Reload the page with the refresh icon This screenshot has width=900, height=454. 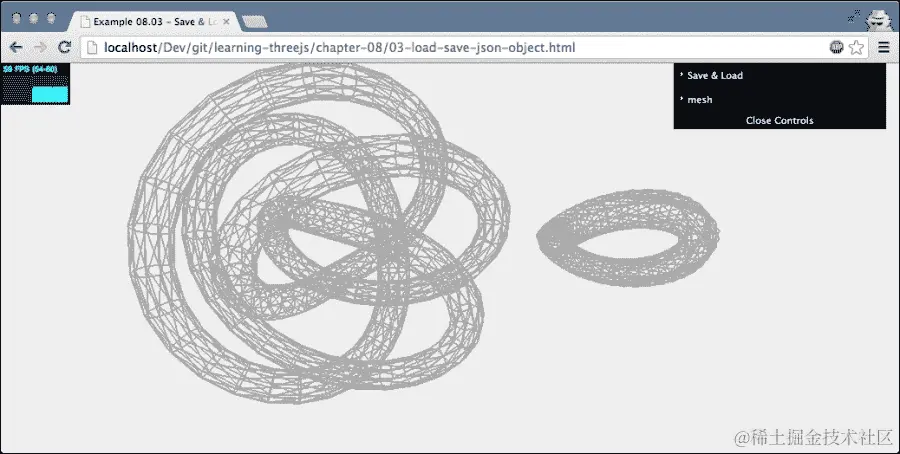(64, 47)
